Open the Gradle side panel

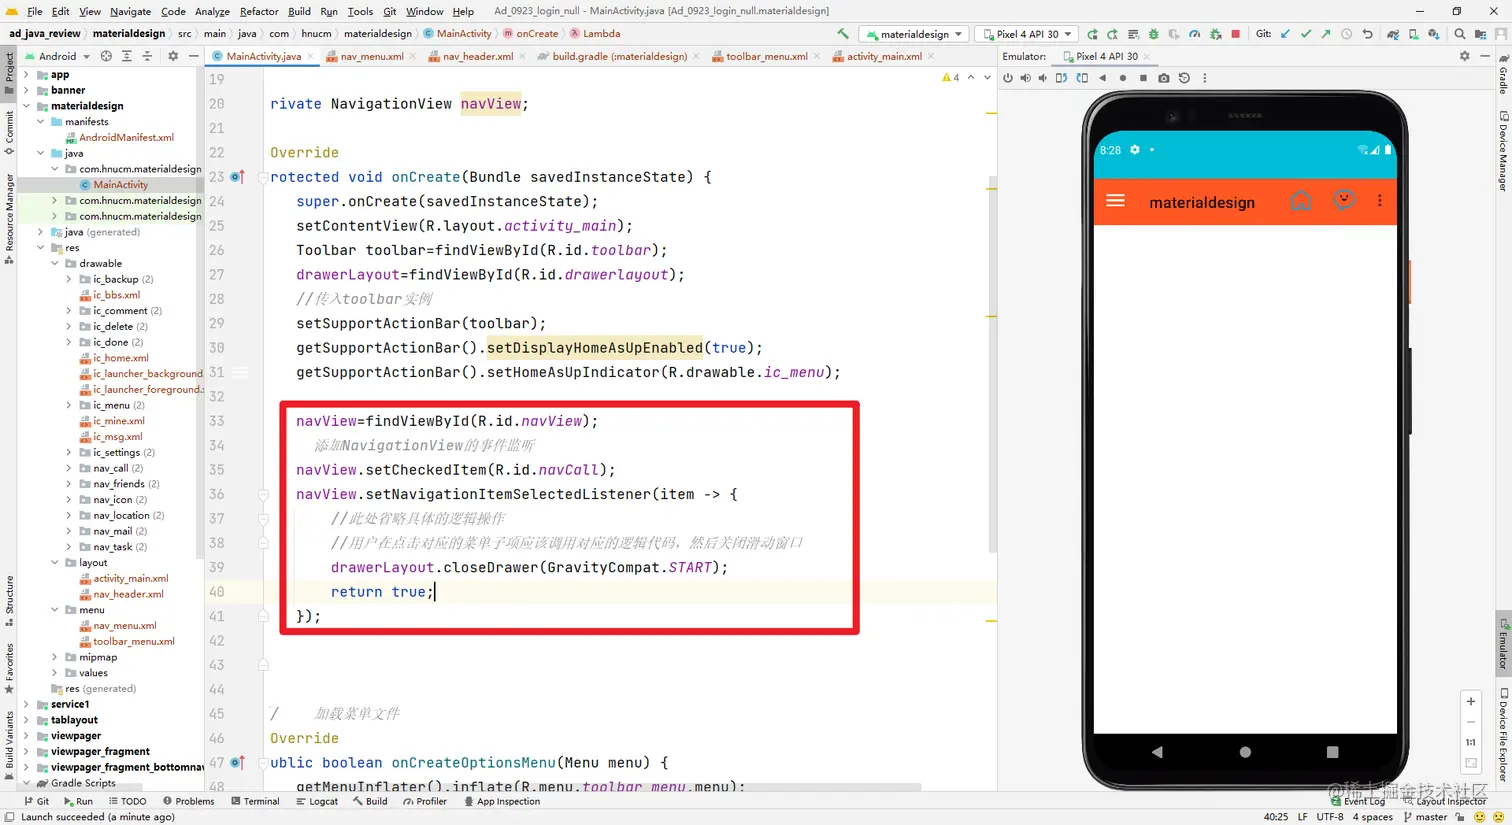(1502, 75)
